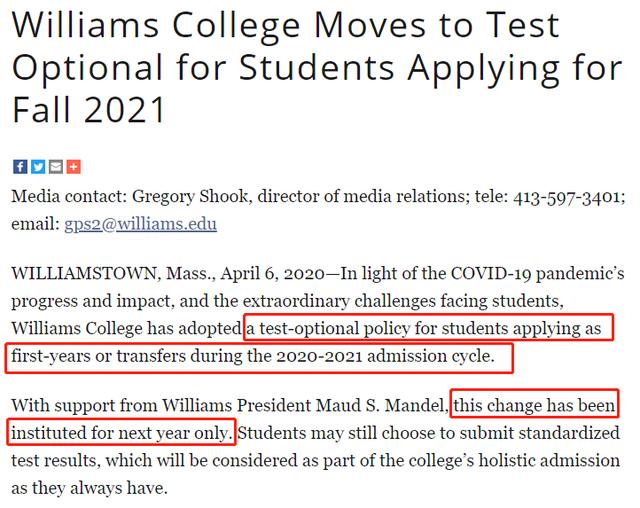Open the gps2@williams.edu email link

pyautogui.click(x=140, y=224)
